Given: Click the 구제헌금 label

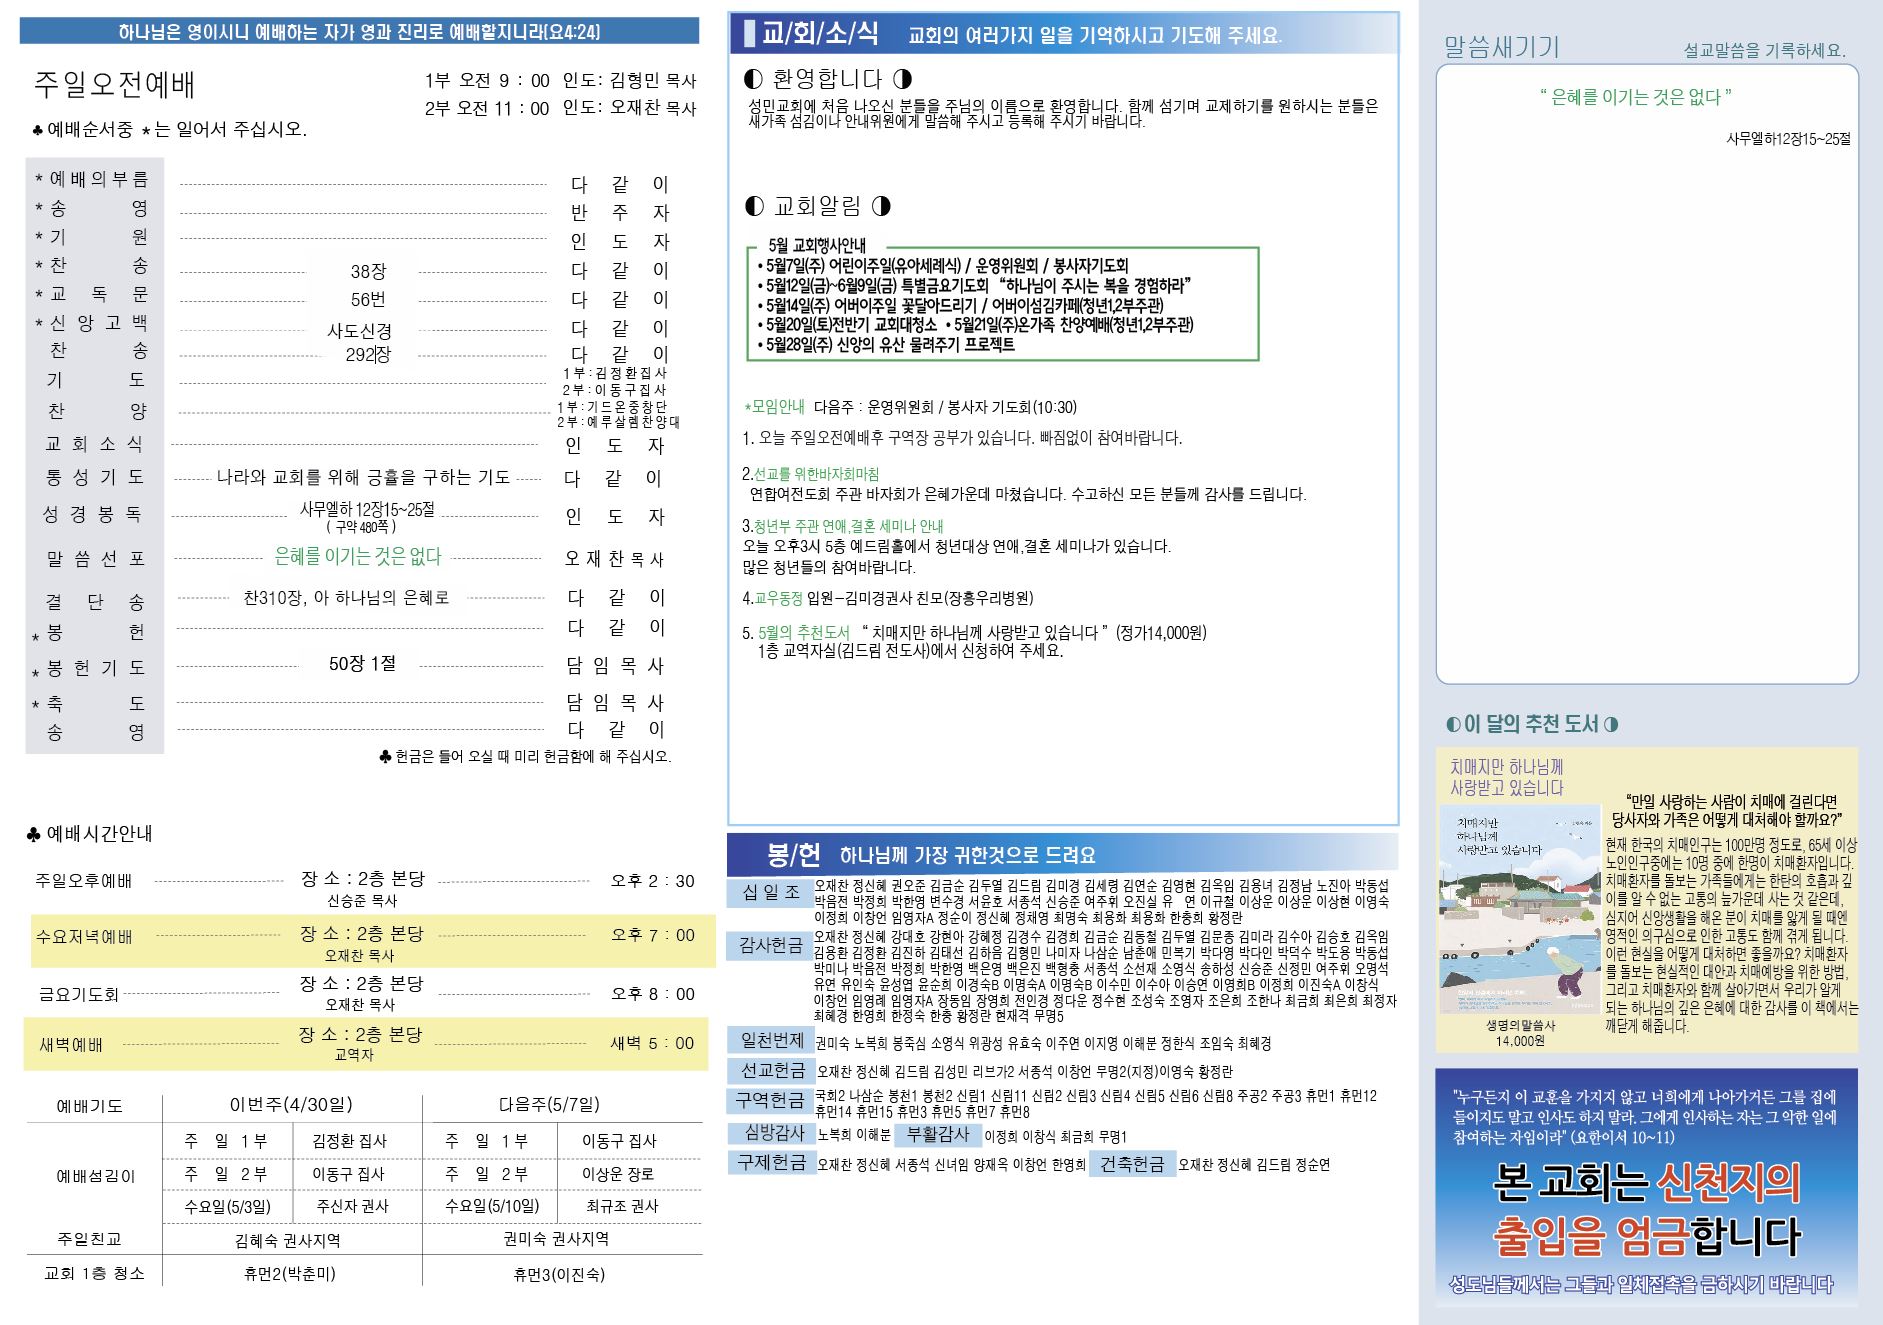Looking at the screenshot, I should point(771,1163).
